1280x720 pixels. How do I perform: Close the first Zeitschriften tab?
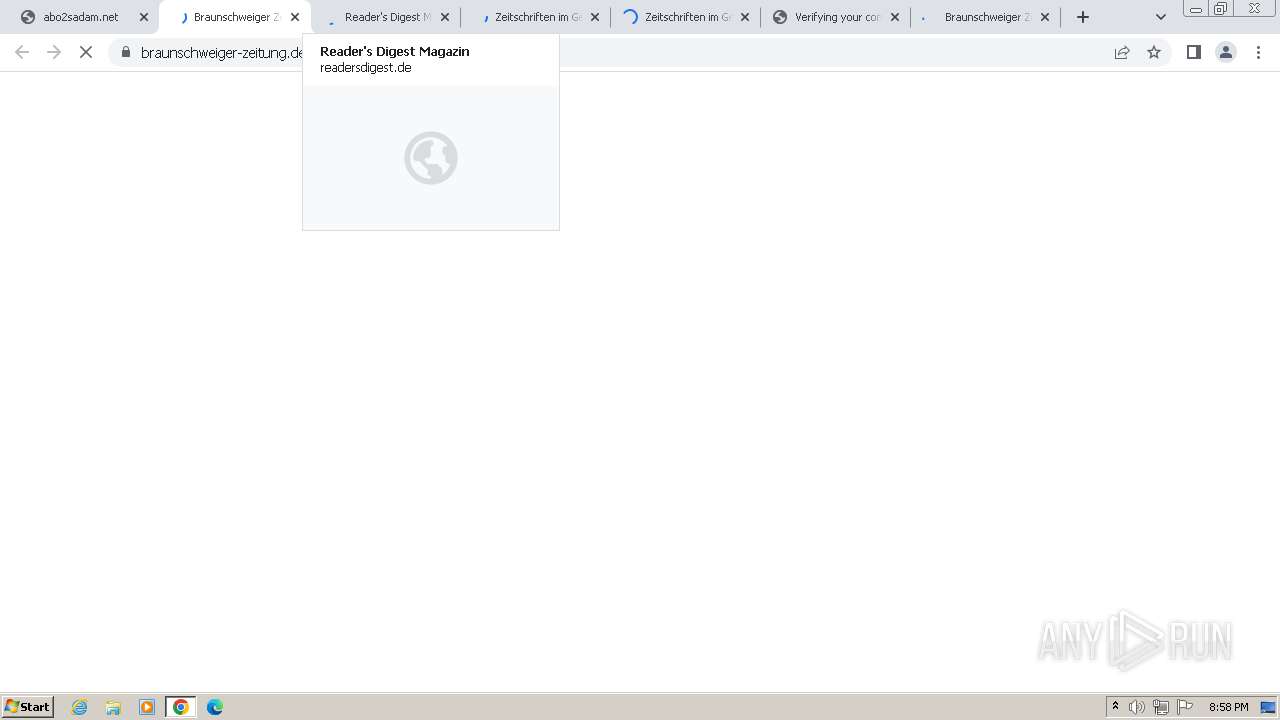coord(595,17)
